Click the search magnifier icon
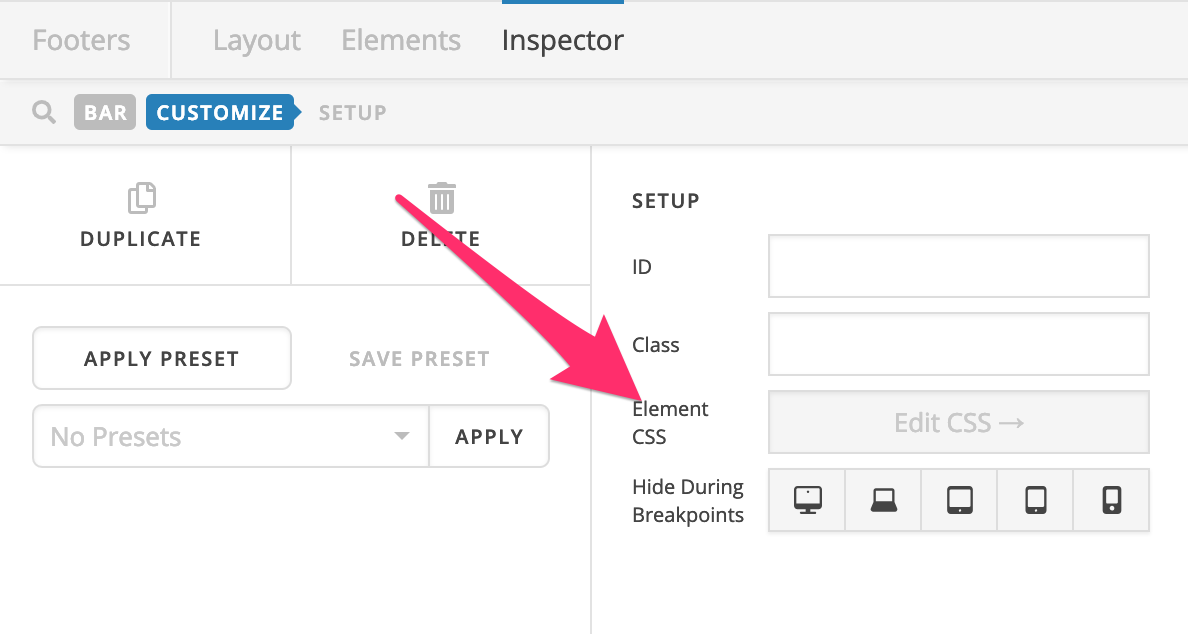The image size is (1188, 634). pyautogui.click(x=44, y=112)
